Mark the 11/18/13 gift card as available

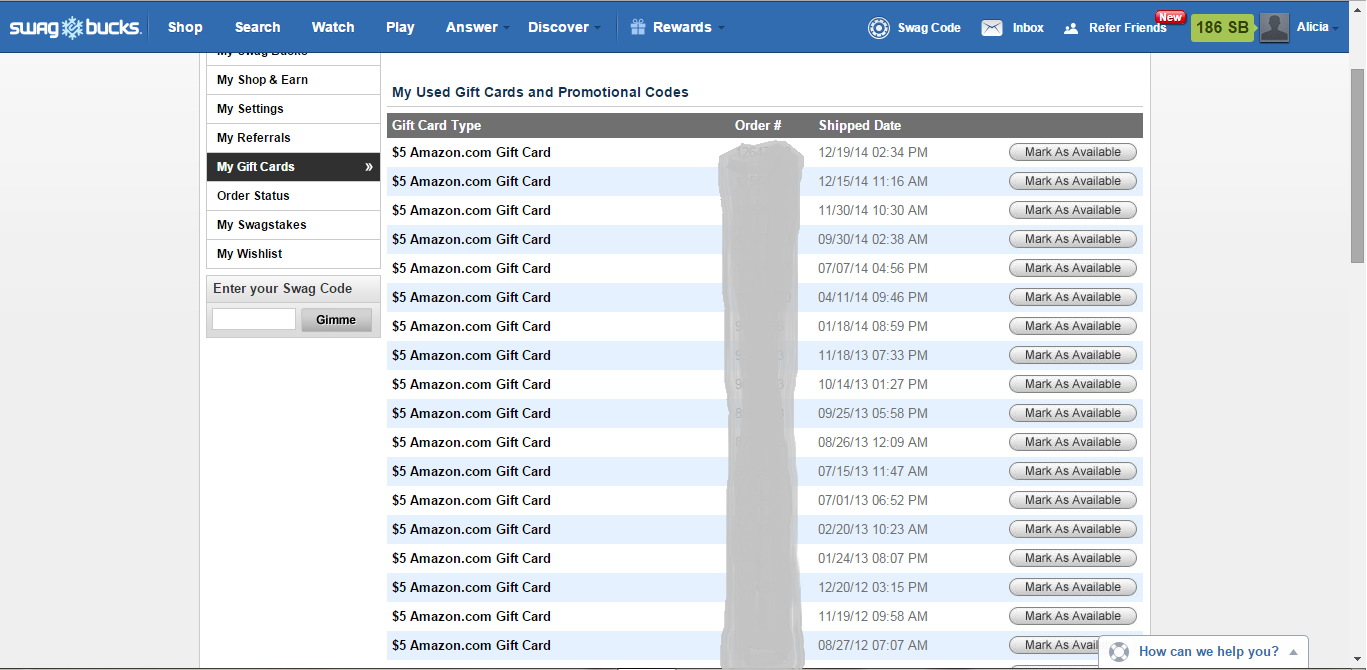pyautogui.click(x=1073, y=355)
